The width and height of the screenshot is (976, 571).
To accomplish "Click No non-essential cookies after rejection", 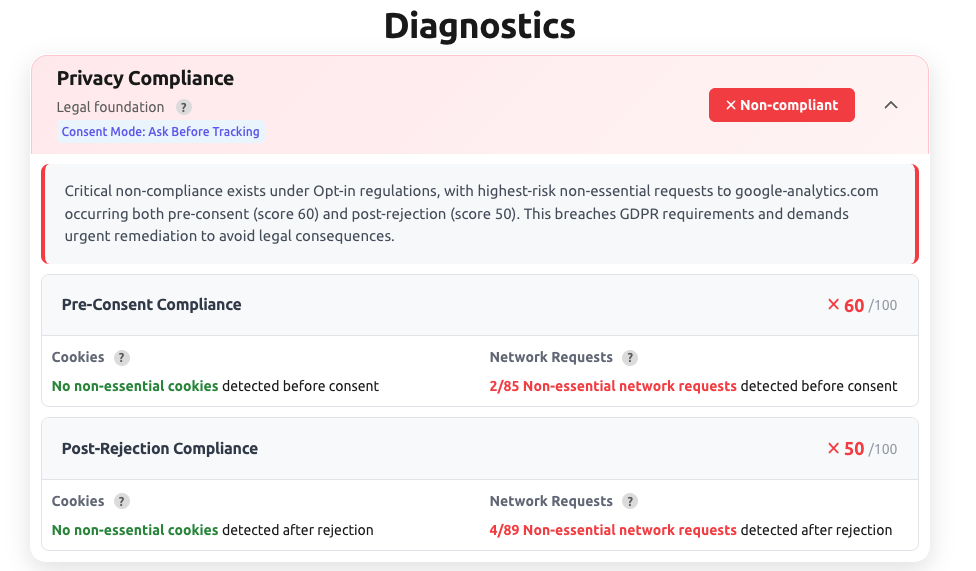I will point(135,530).
